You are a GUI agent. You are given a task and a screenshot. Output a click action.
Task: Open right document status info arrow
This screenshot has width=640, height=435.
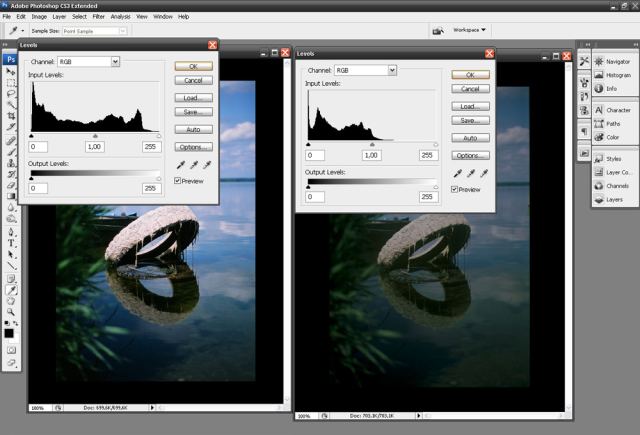(x=418, y=416)
